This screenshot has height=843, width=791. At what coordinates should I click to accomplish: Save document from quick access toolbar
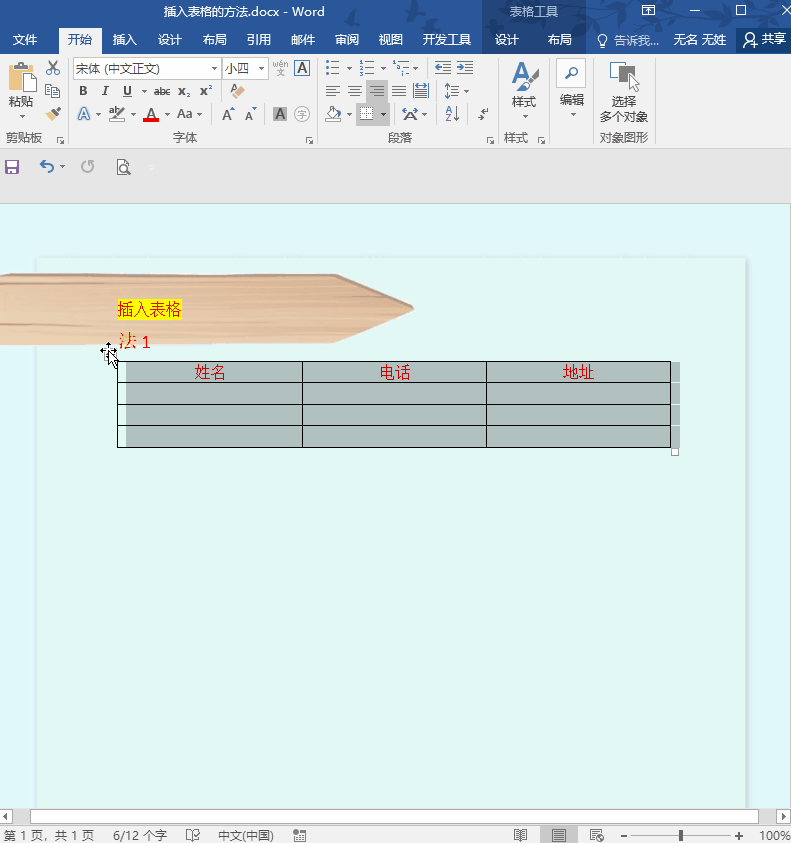(12, 167)
